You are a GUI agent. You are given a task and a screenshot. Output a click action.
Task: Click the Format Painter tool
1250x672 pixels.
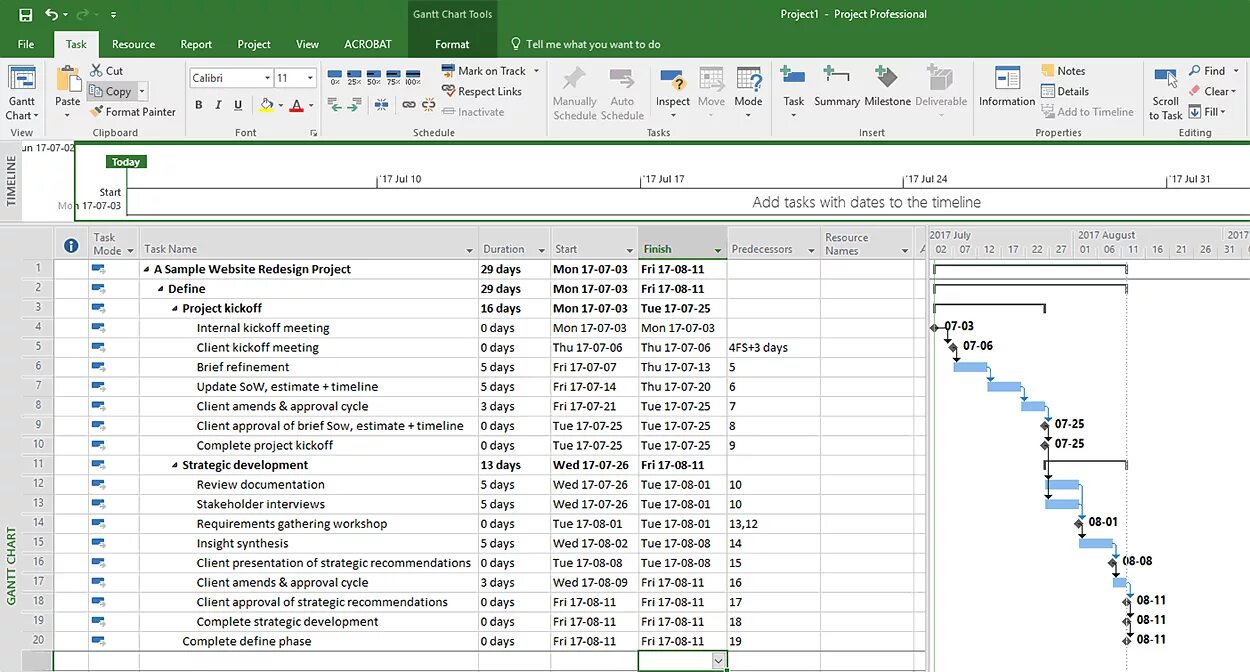(132, 112)
